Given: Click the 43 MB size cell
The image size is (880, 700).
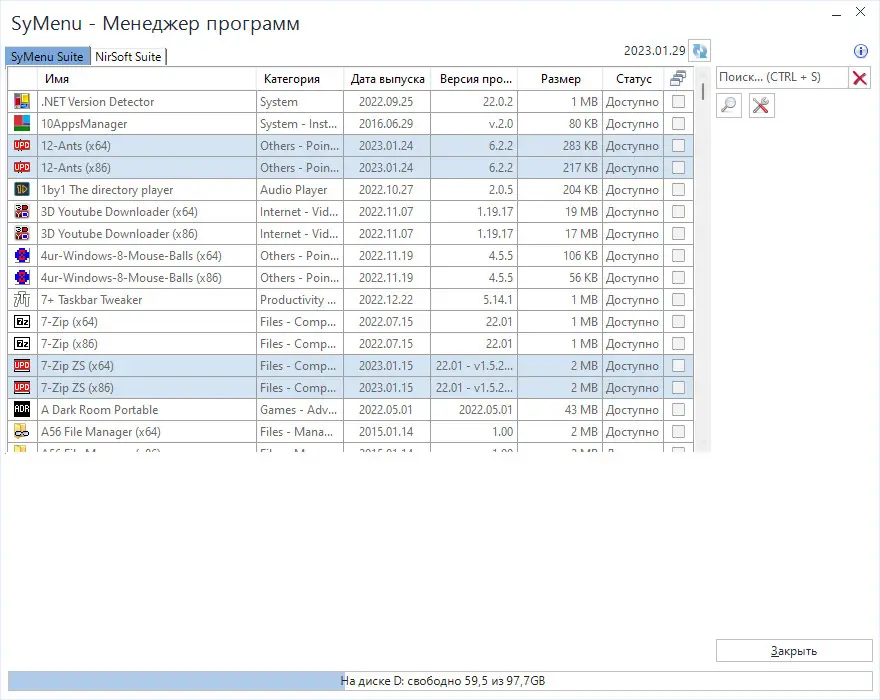Looking at the screenshot, I should (x=560, y=409).
